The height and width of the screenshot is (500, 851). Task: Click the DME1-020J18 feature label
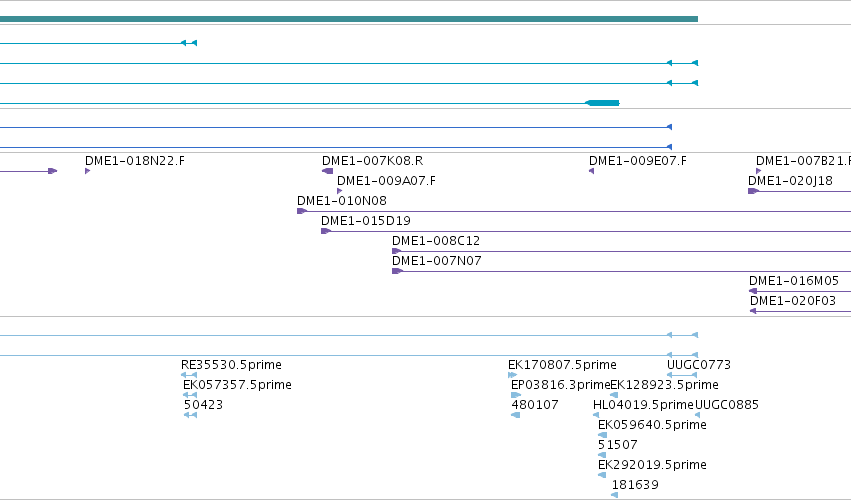click(790, 181)
